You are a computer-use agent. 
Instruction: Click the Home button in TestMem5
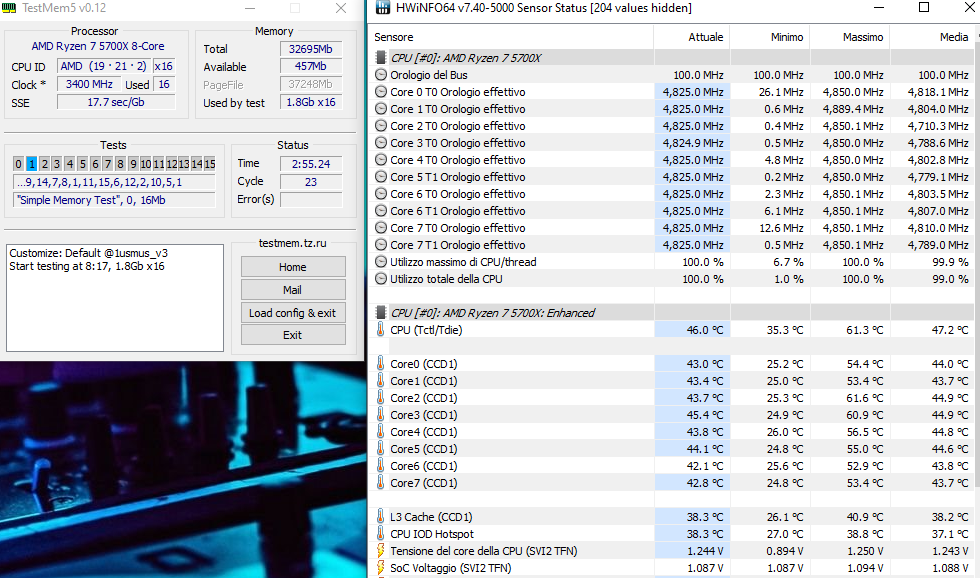pyautogui.click(x=293, y=267)
